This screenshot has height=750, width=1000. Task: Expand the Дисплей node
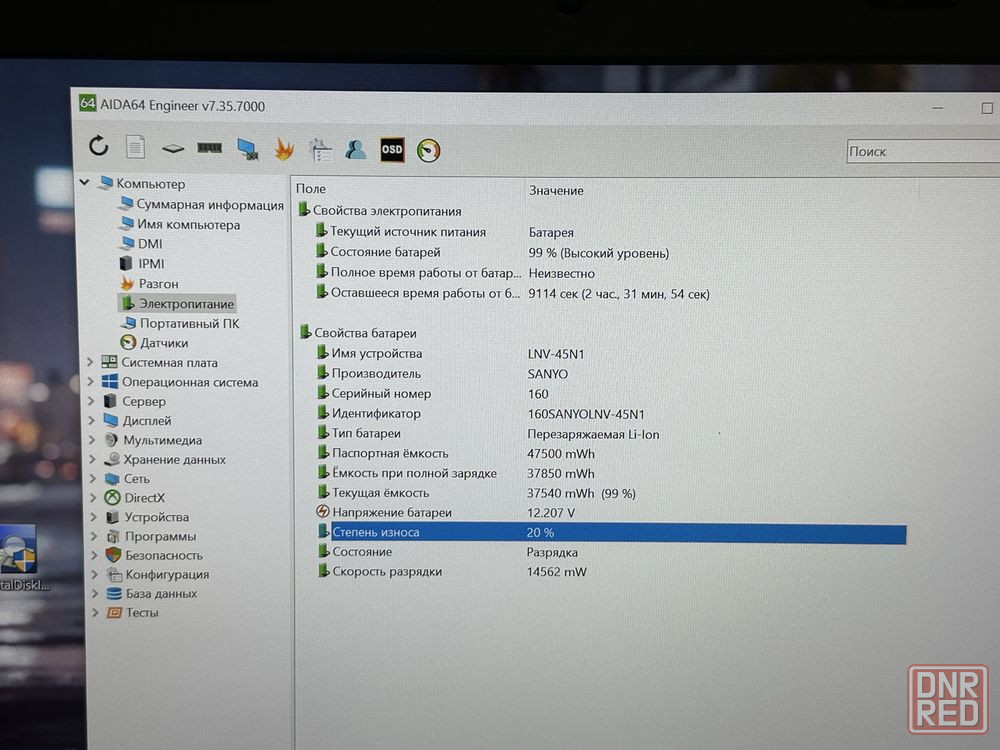point(92,421)
